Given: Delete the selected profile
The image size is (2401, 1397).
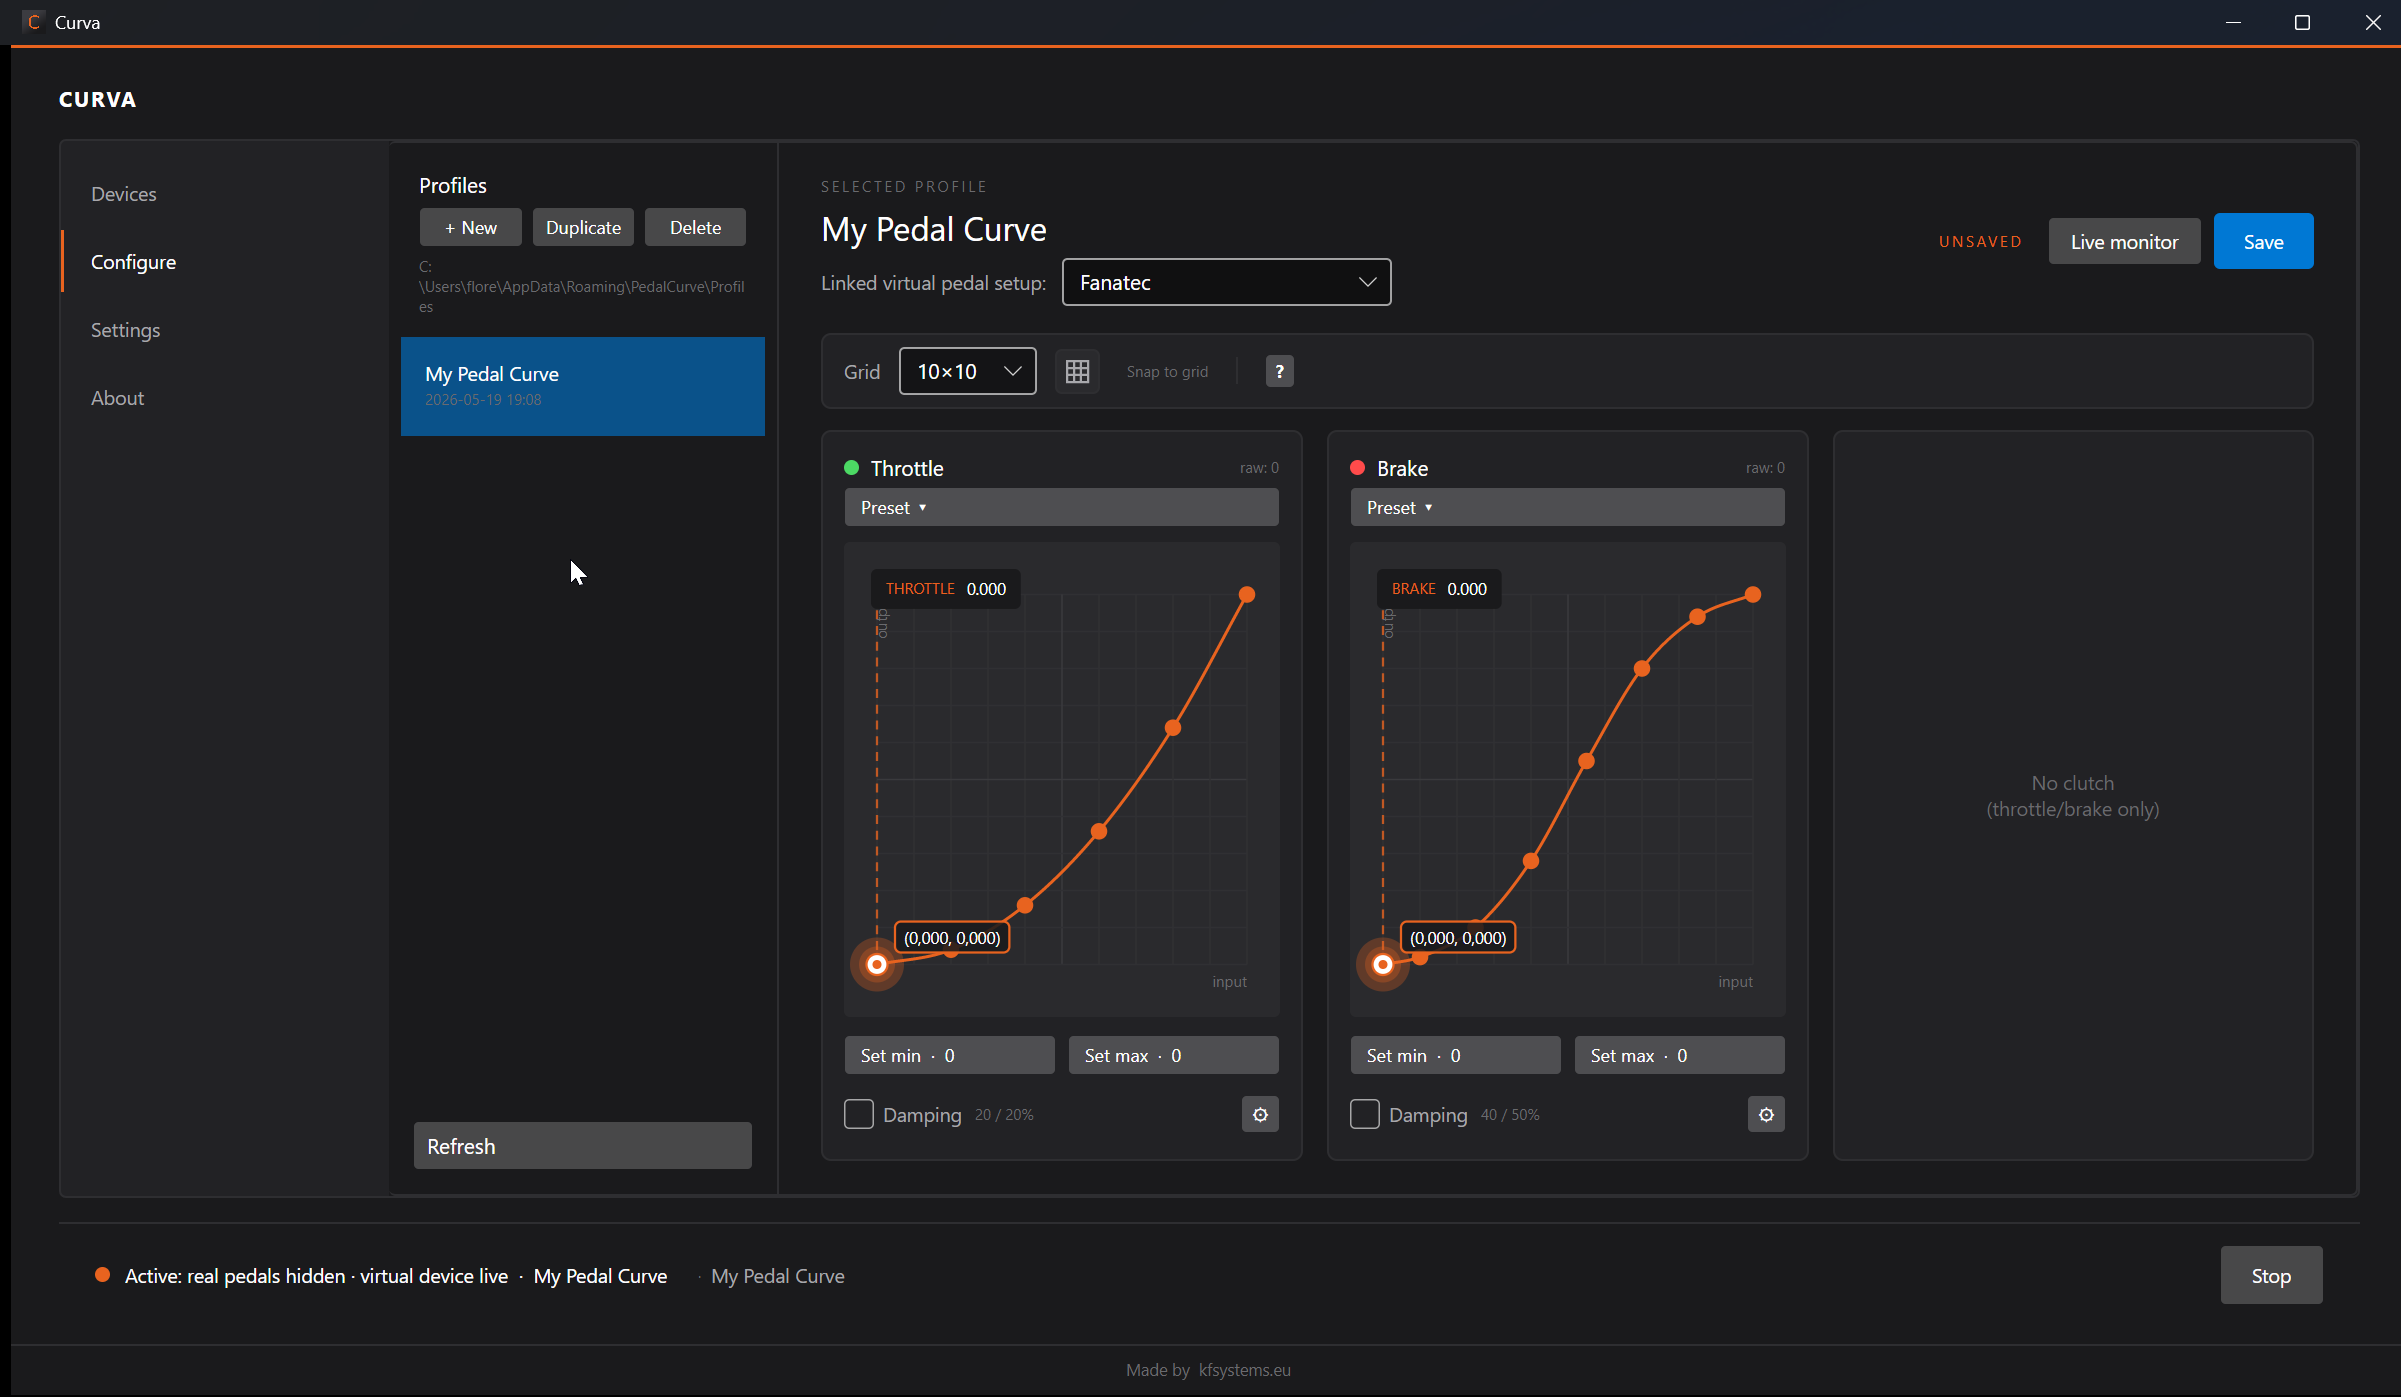Looking at the screenshot, I should pos(695,227).
